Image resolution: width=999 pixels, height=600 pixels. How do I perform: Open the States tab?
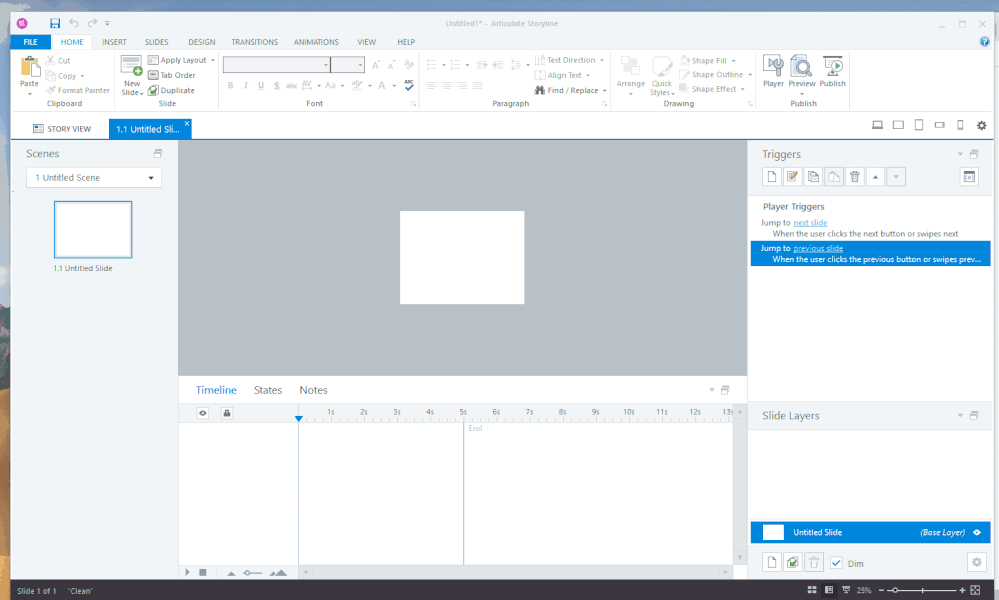[x=268, y=390]
